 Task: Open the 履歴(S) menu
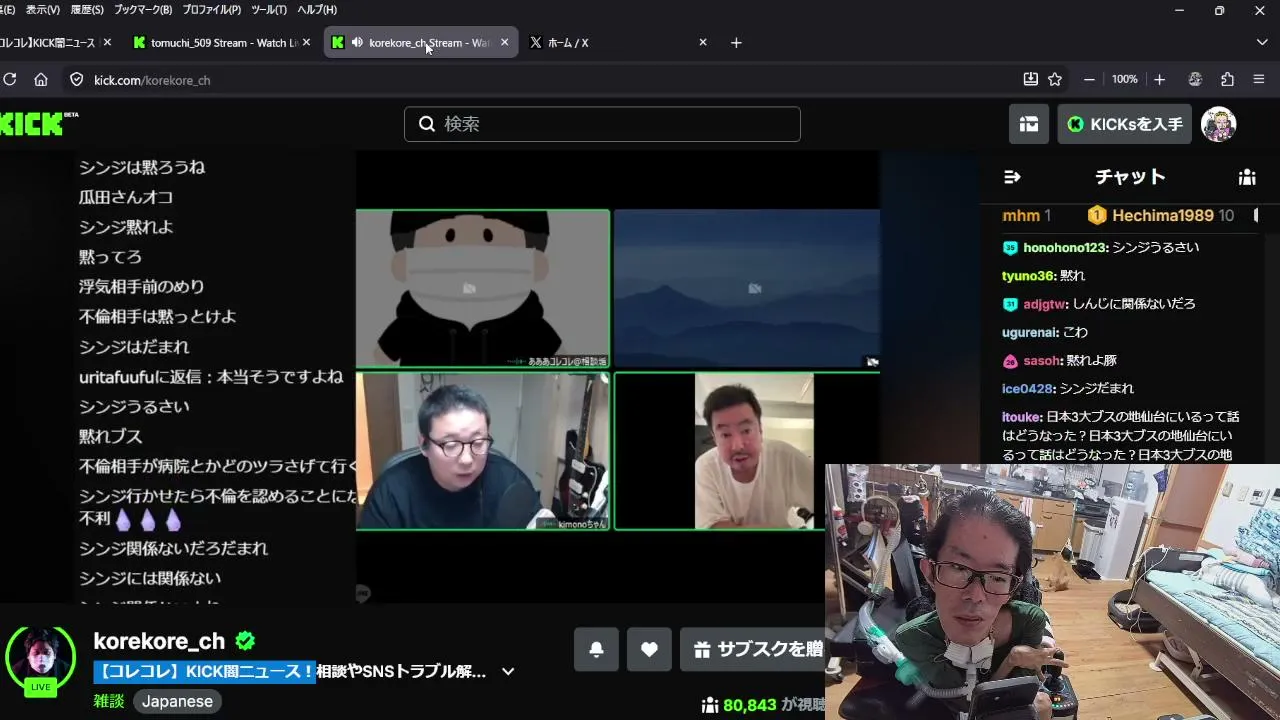point(87,10)
